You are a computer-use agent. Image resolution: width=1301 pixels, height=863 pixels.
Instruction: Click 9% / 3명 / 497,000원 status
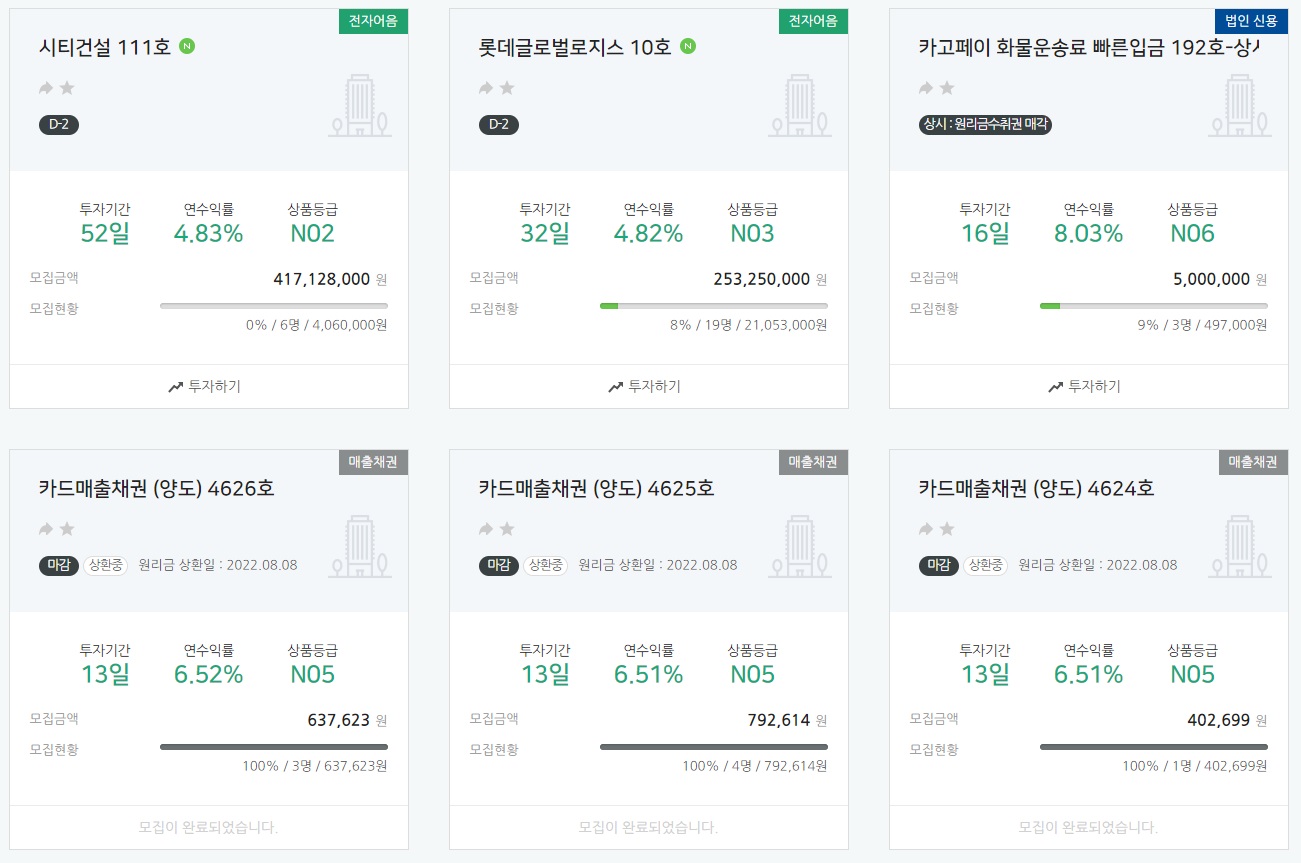(1202, 325)
